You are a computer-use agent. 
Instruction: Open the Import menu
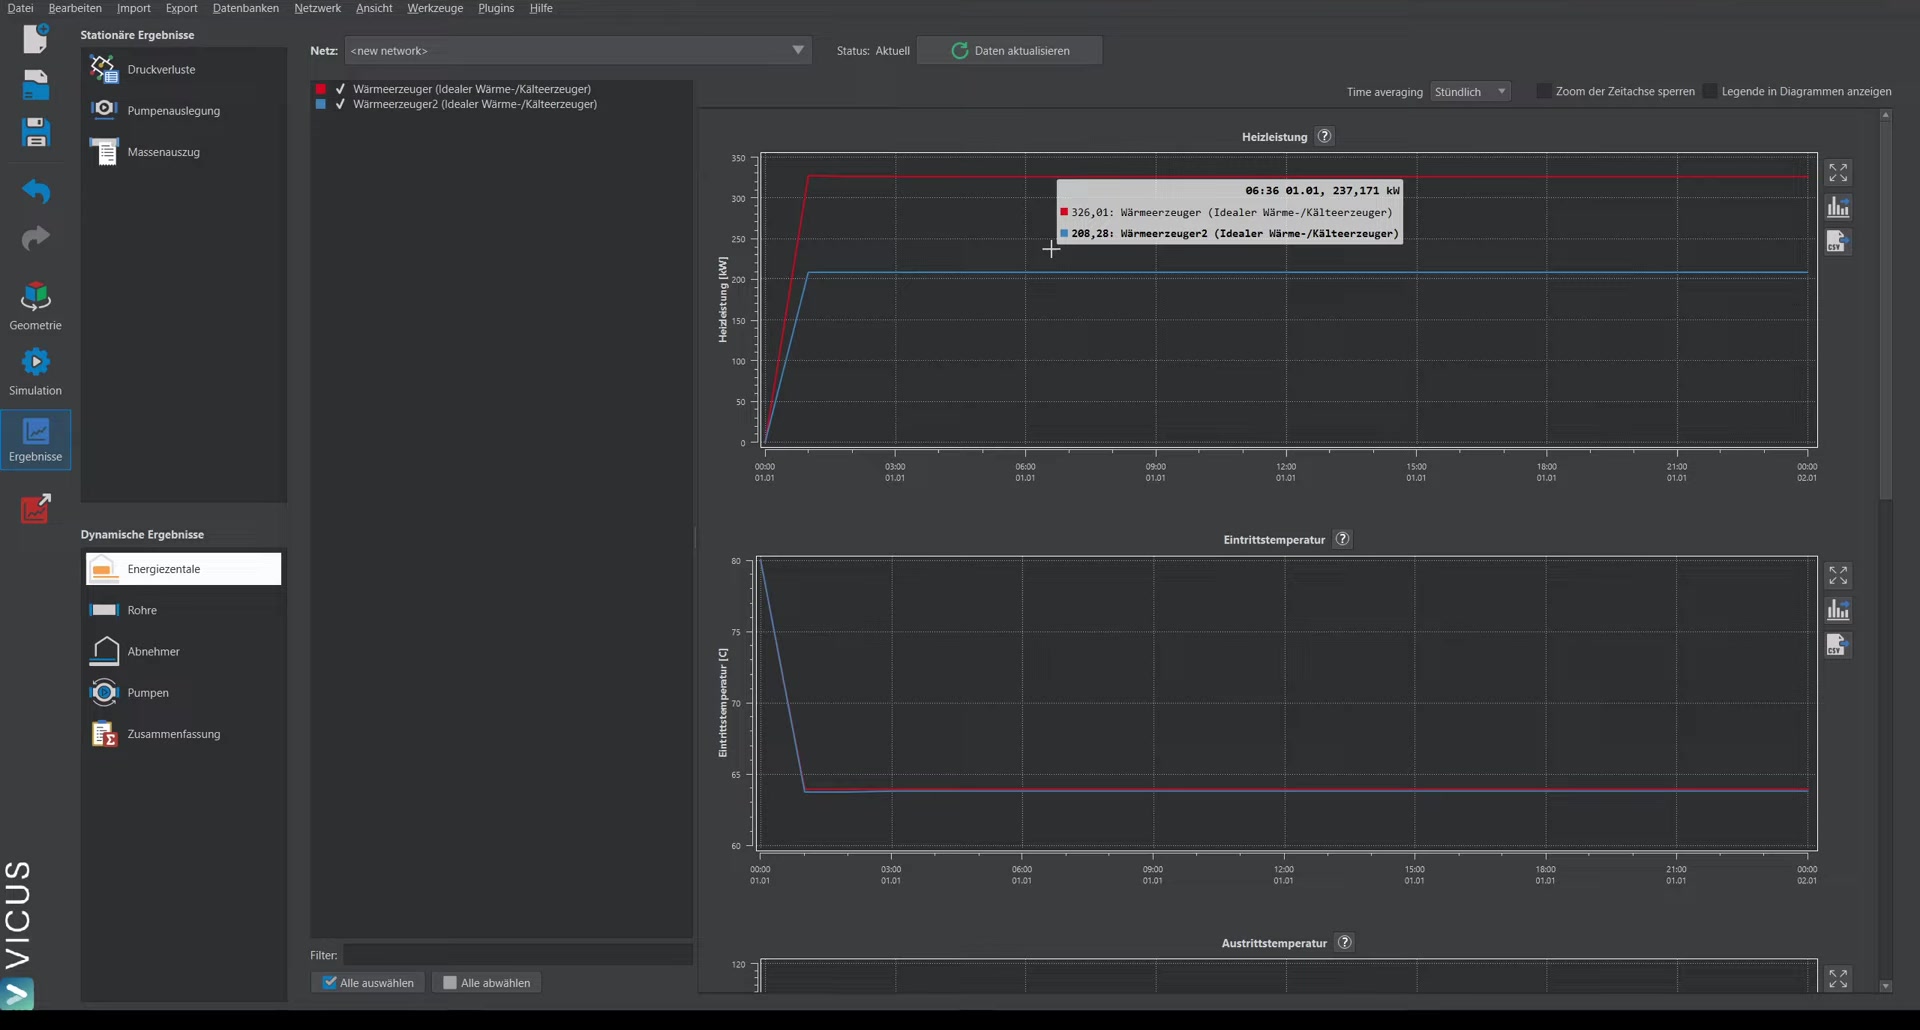134,8
